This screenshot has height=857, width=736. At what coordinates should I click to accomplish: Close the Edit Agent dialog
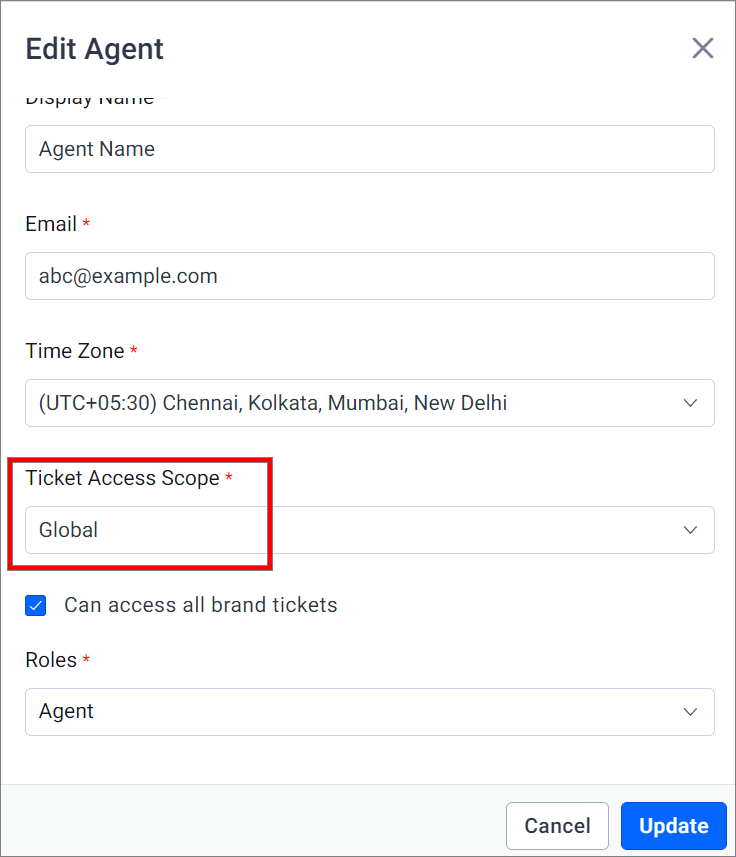pos(703,48)
